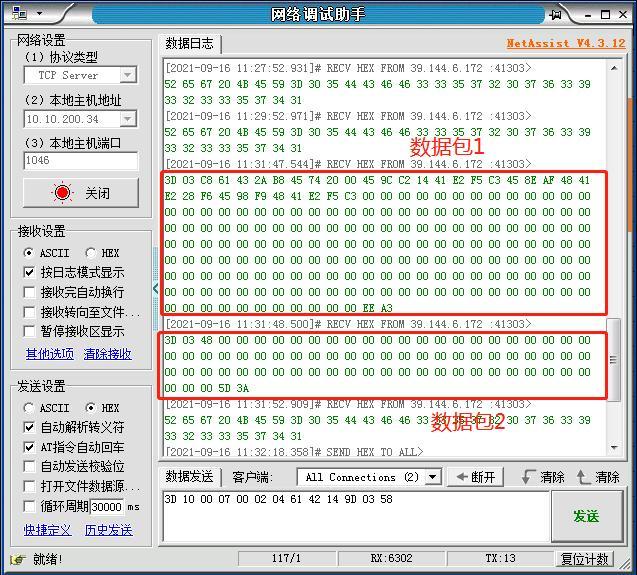Click the local host port input field
The width and height of the screenshot is (637, 575).
[x=80, y=160]
